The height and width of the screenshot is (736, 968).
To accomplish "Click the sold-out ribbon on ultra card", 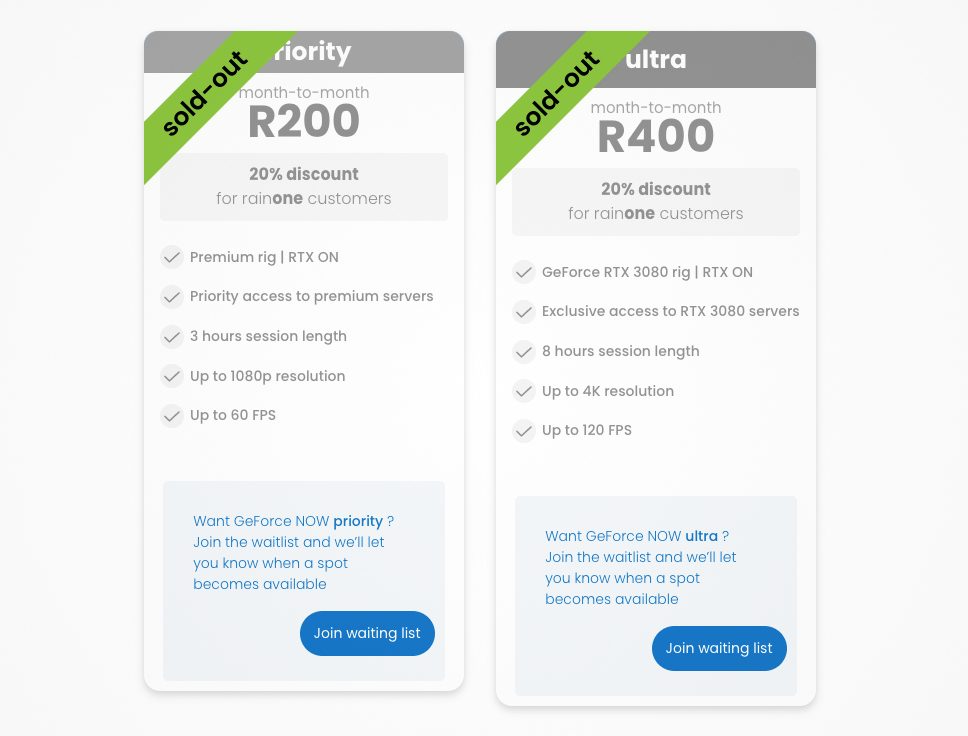I will coord(557,93).
